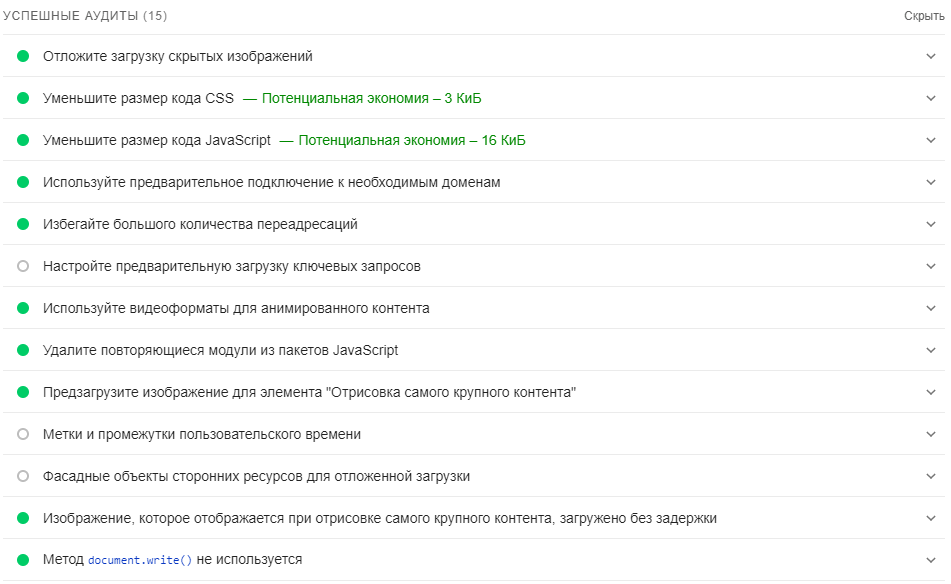Click the green dot beside "Избегайте большого количества переадресаций"
This screenshot has height=584, width=951.
(x=21, y=224)
